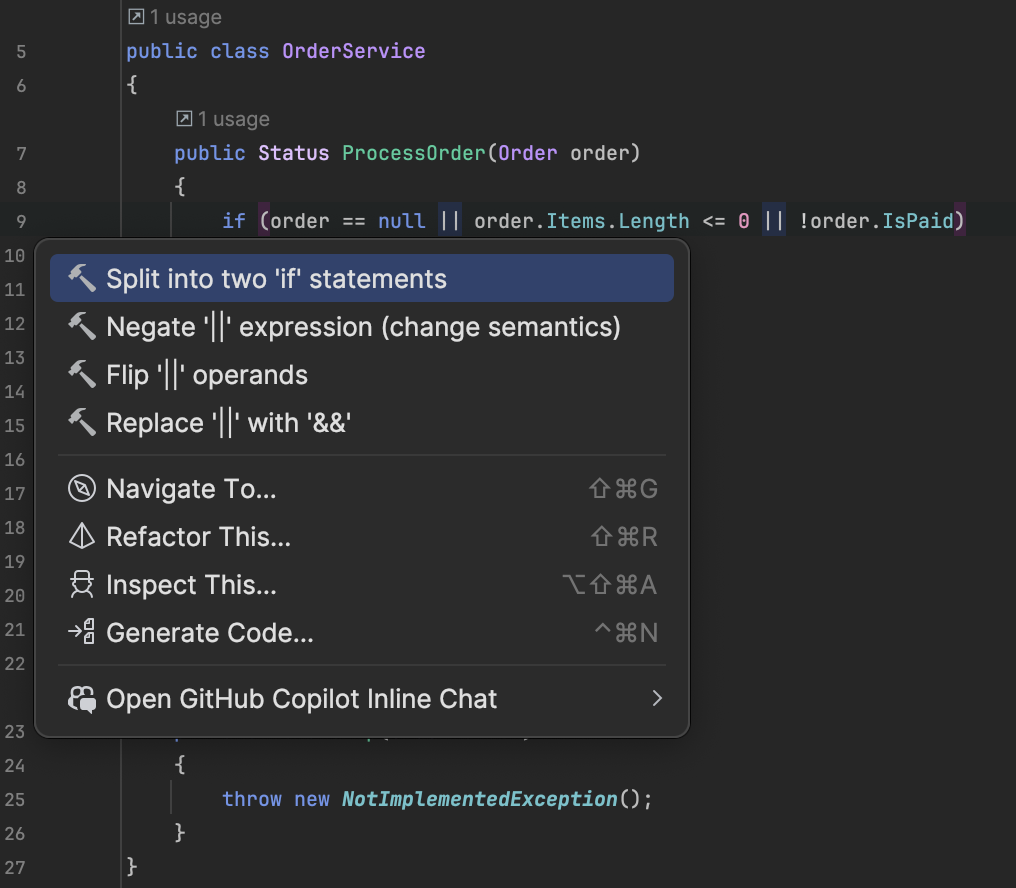Click the Generate Code icon

[81, 633]
